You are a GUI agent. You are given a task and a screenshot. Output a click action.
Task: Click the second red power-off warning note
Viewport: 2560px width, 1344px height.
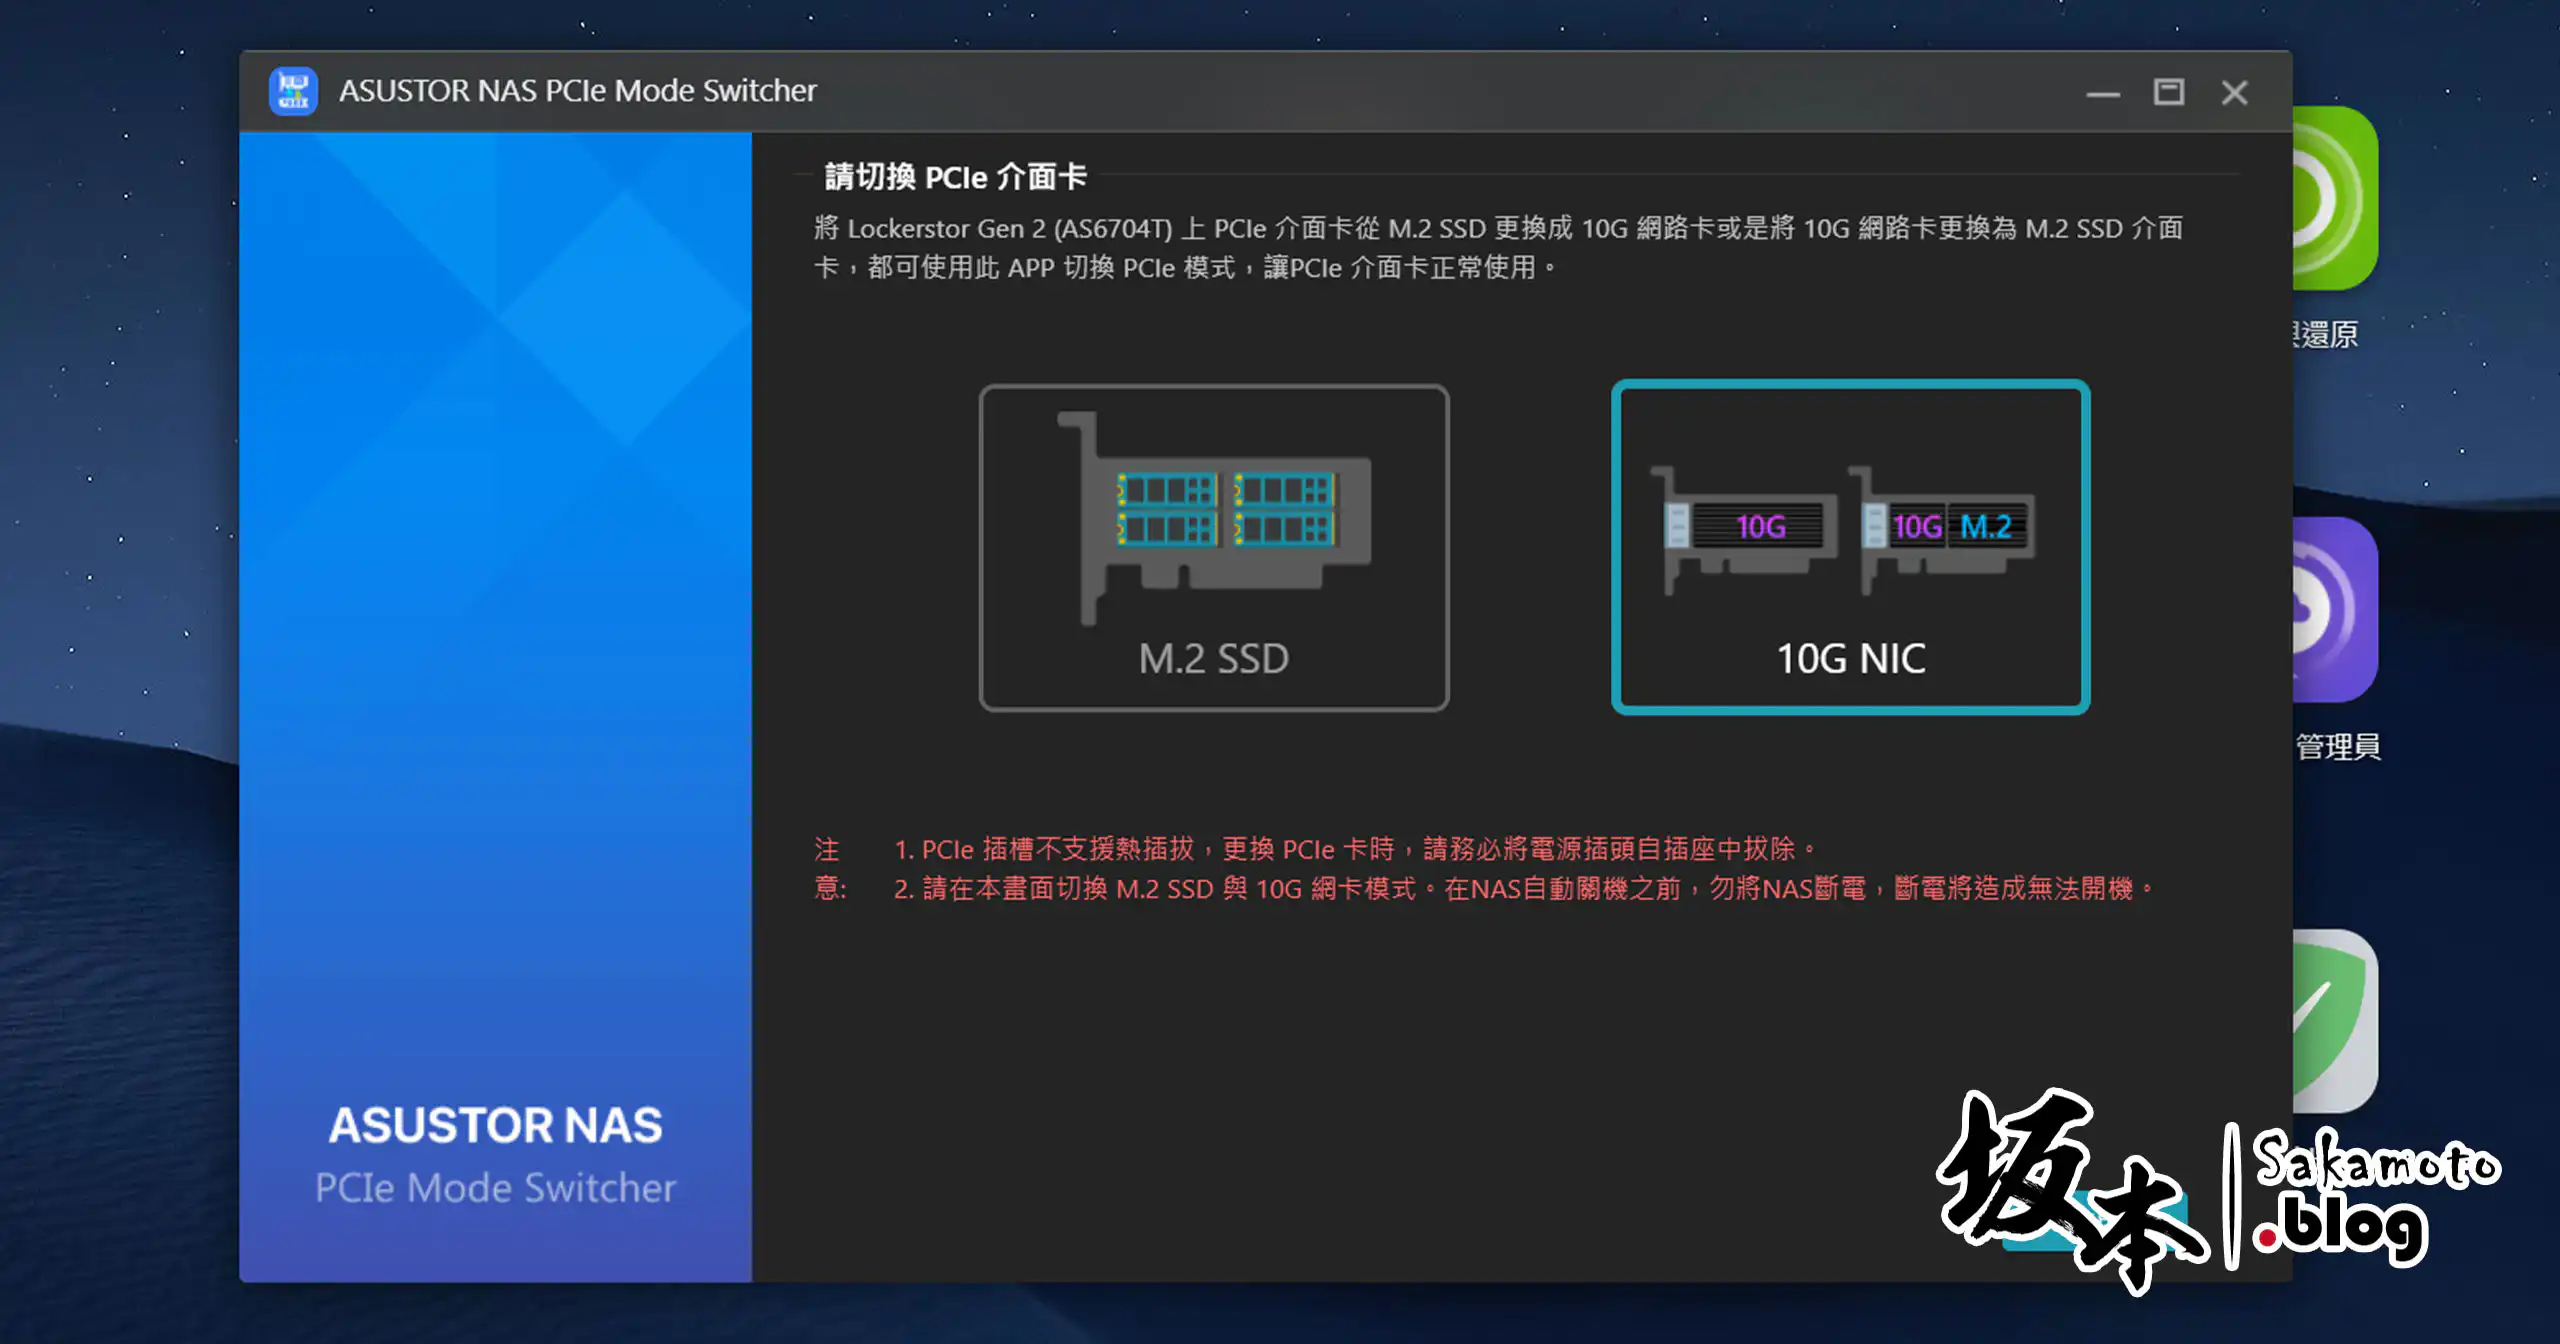[1525, 889]
